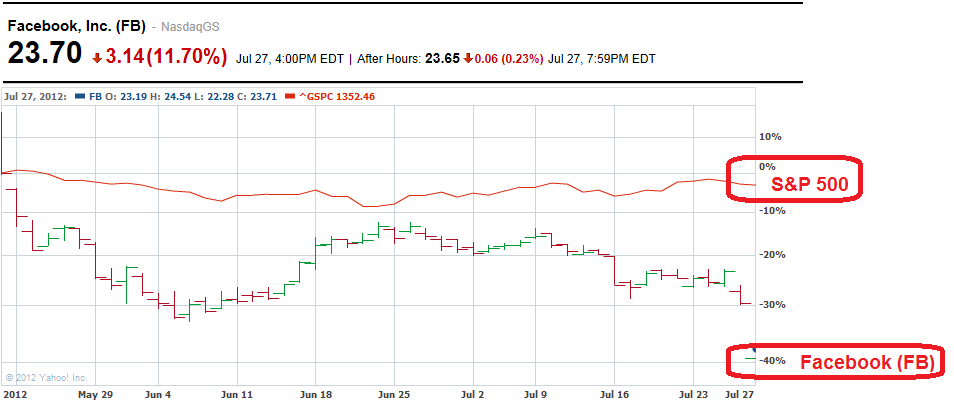
Task: Click the NasdaqGS exchange label
Action: coord(189,27)
